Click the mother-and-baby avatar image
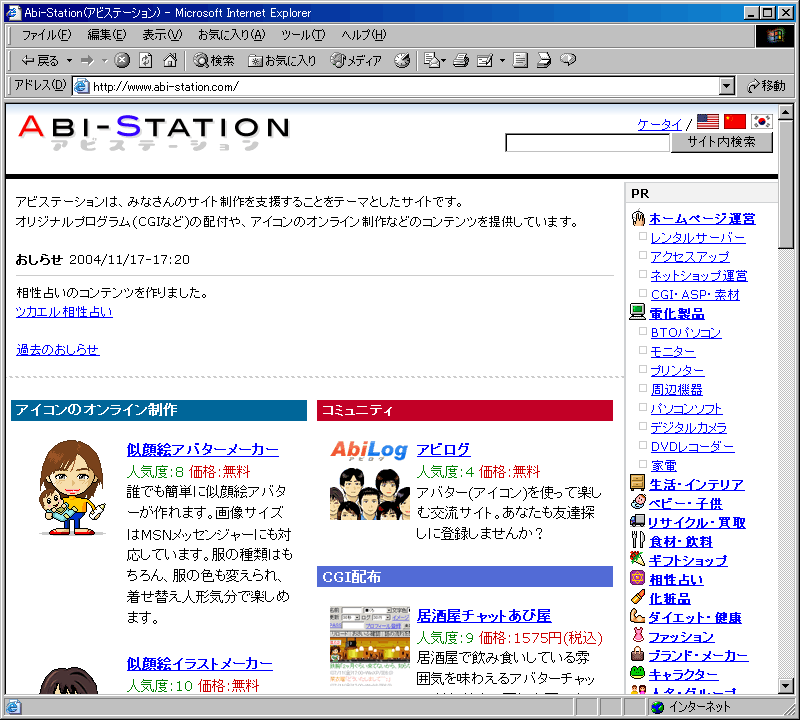This screenshot has width=800, height=720. (x=72, y=487)
